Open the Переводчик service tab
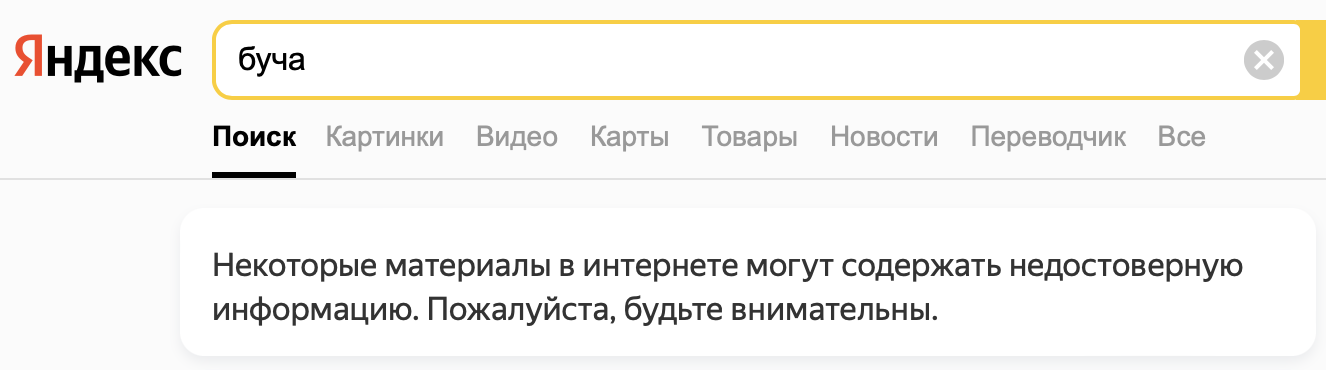Screen dimensions: 1326x370 [1048, 137]
